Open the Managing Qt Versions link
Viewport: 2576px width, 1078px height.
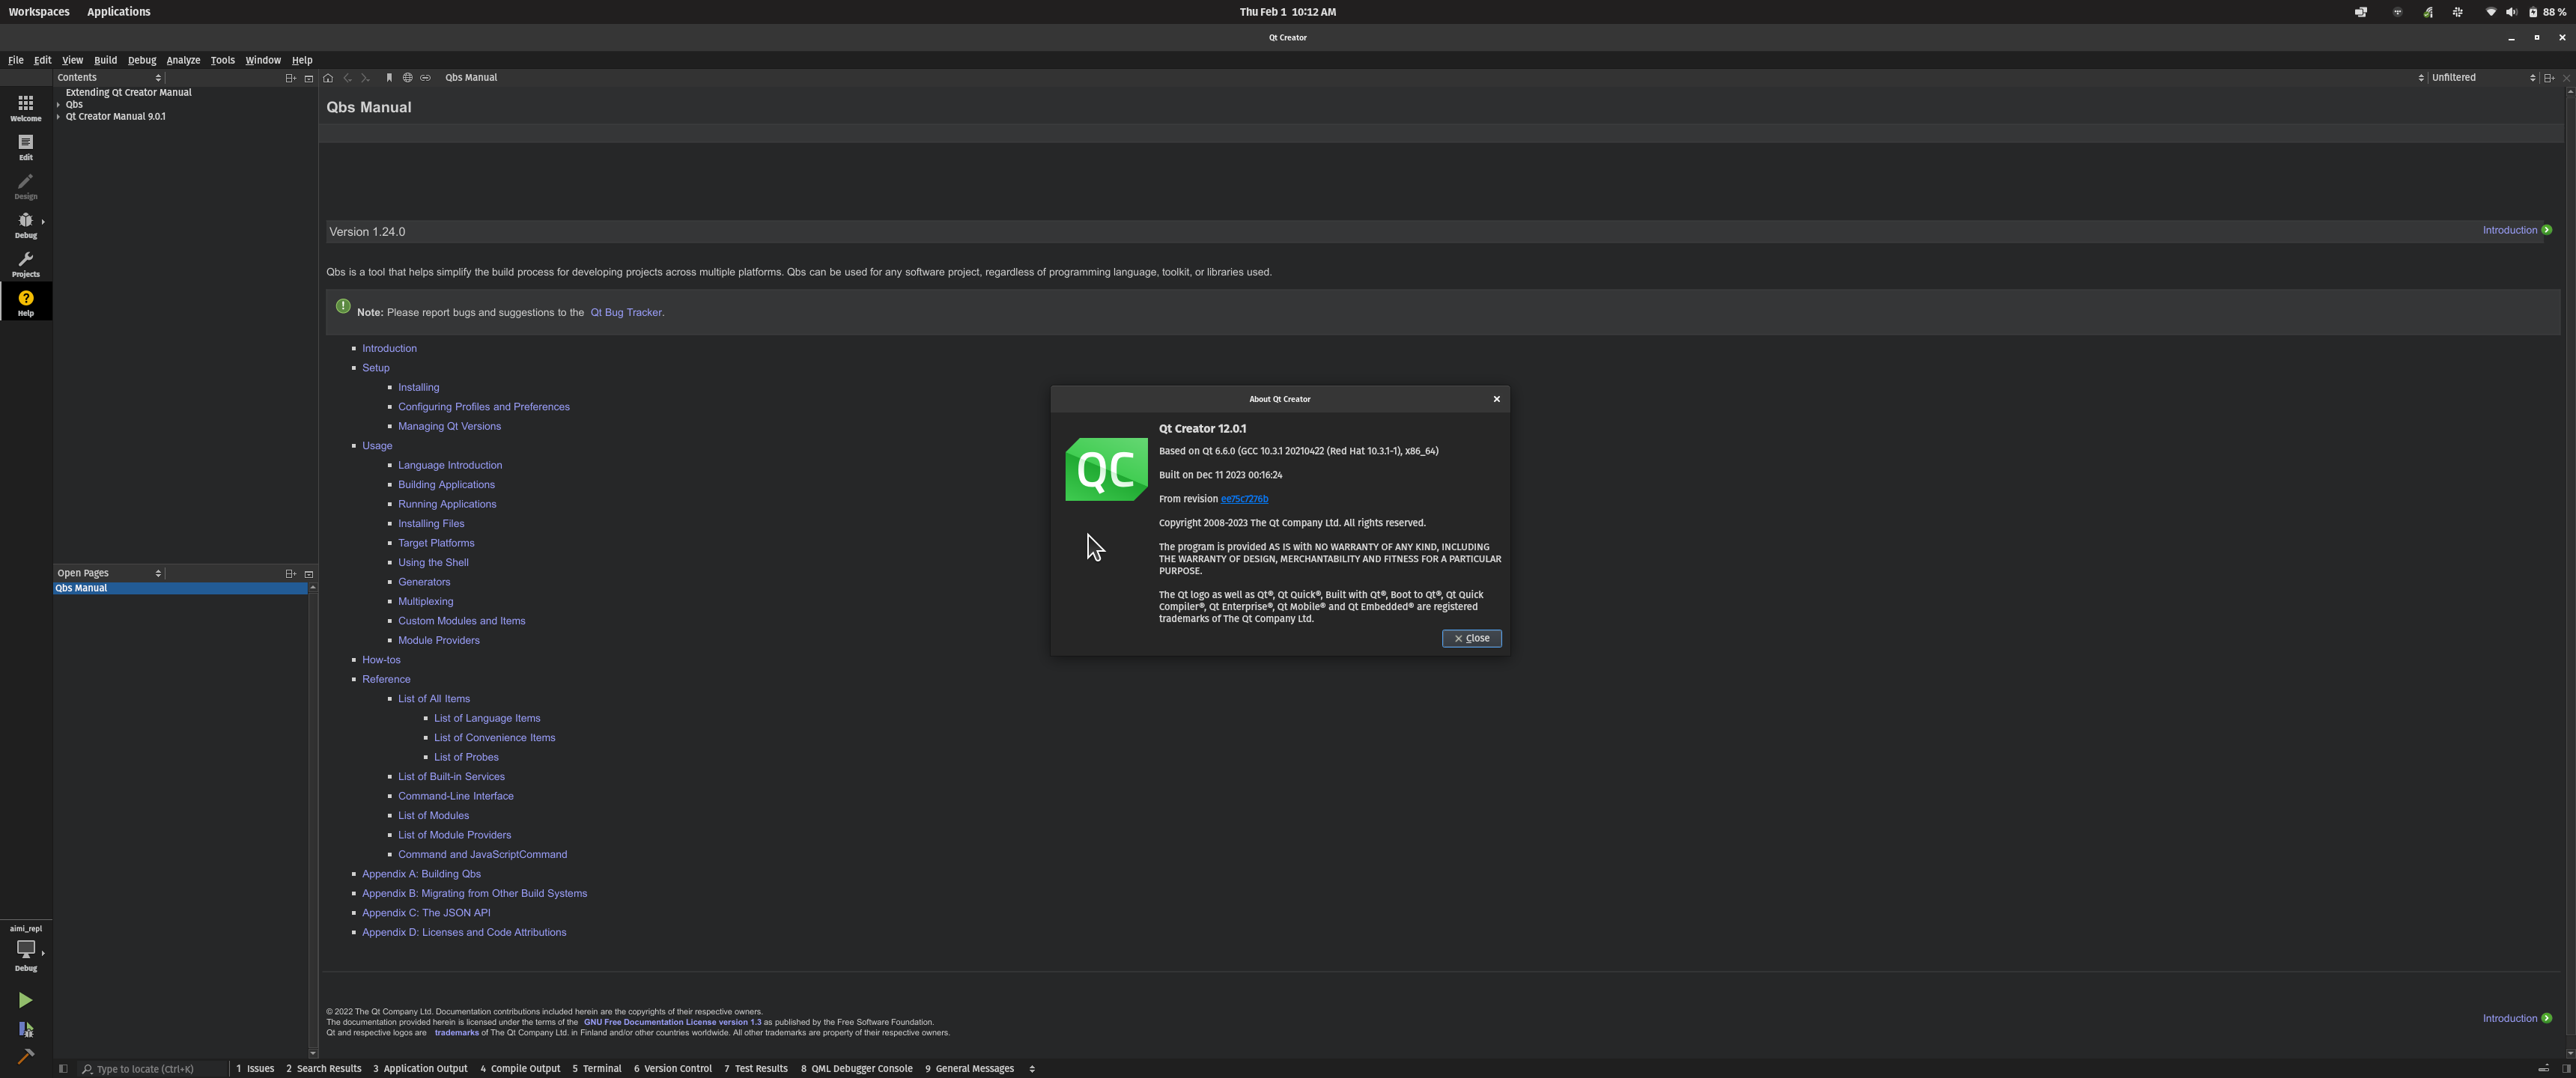(449, 426)
